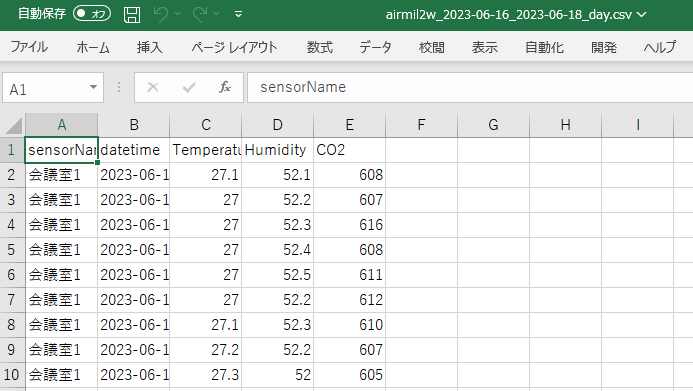Viewport: 693px width, 391px height.
Task: Select the cell containing CO2 value 616
Action: coord(350,225)
